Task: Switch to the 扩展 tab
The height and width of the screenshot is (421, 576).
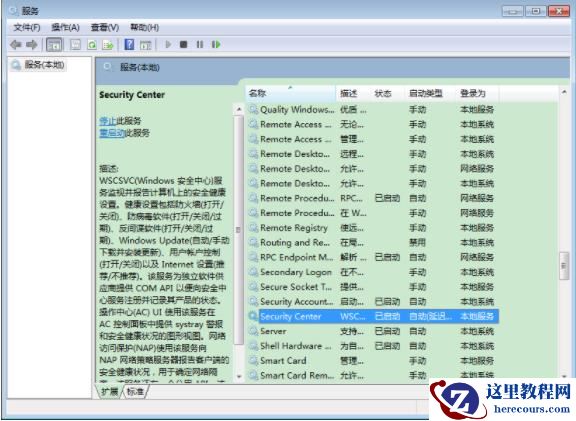Action: coord(109,392)
